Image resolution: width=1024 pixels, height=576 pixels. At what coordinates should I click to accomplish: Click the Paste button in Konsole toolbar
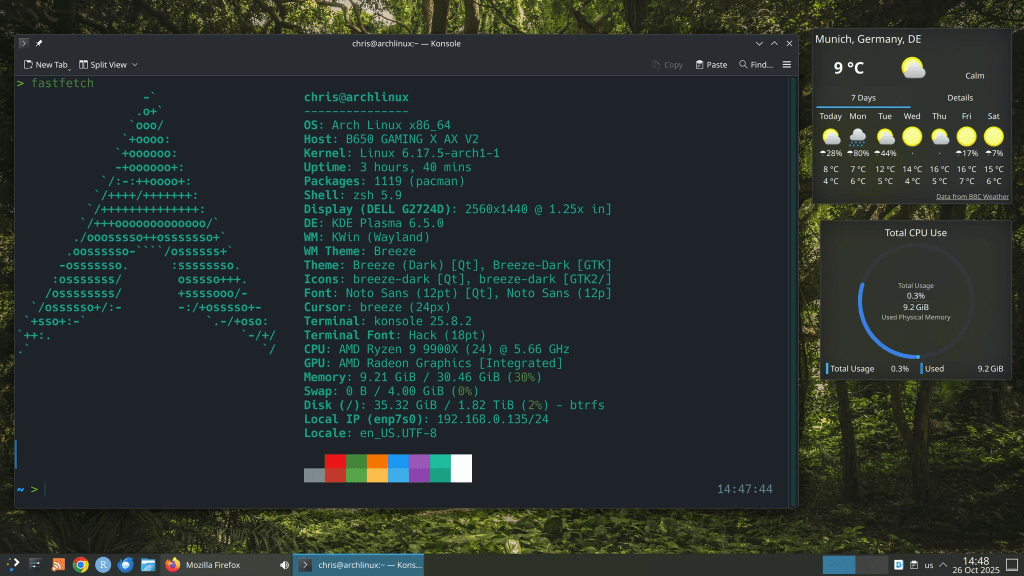pyautogui.click(x=709, y=64)
